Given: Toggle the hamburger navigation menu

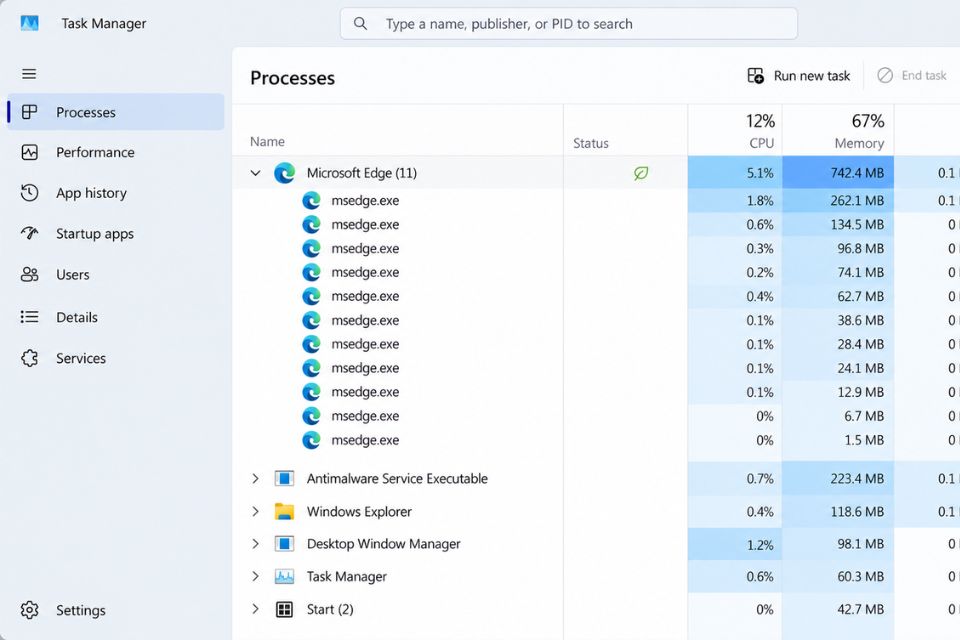Looking at the screenshot, I should tap(29, 74).
